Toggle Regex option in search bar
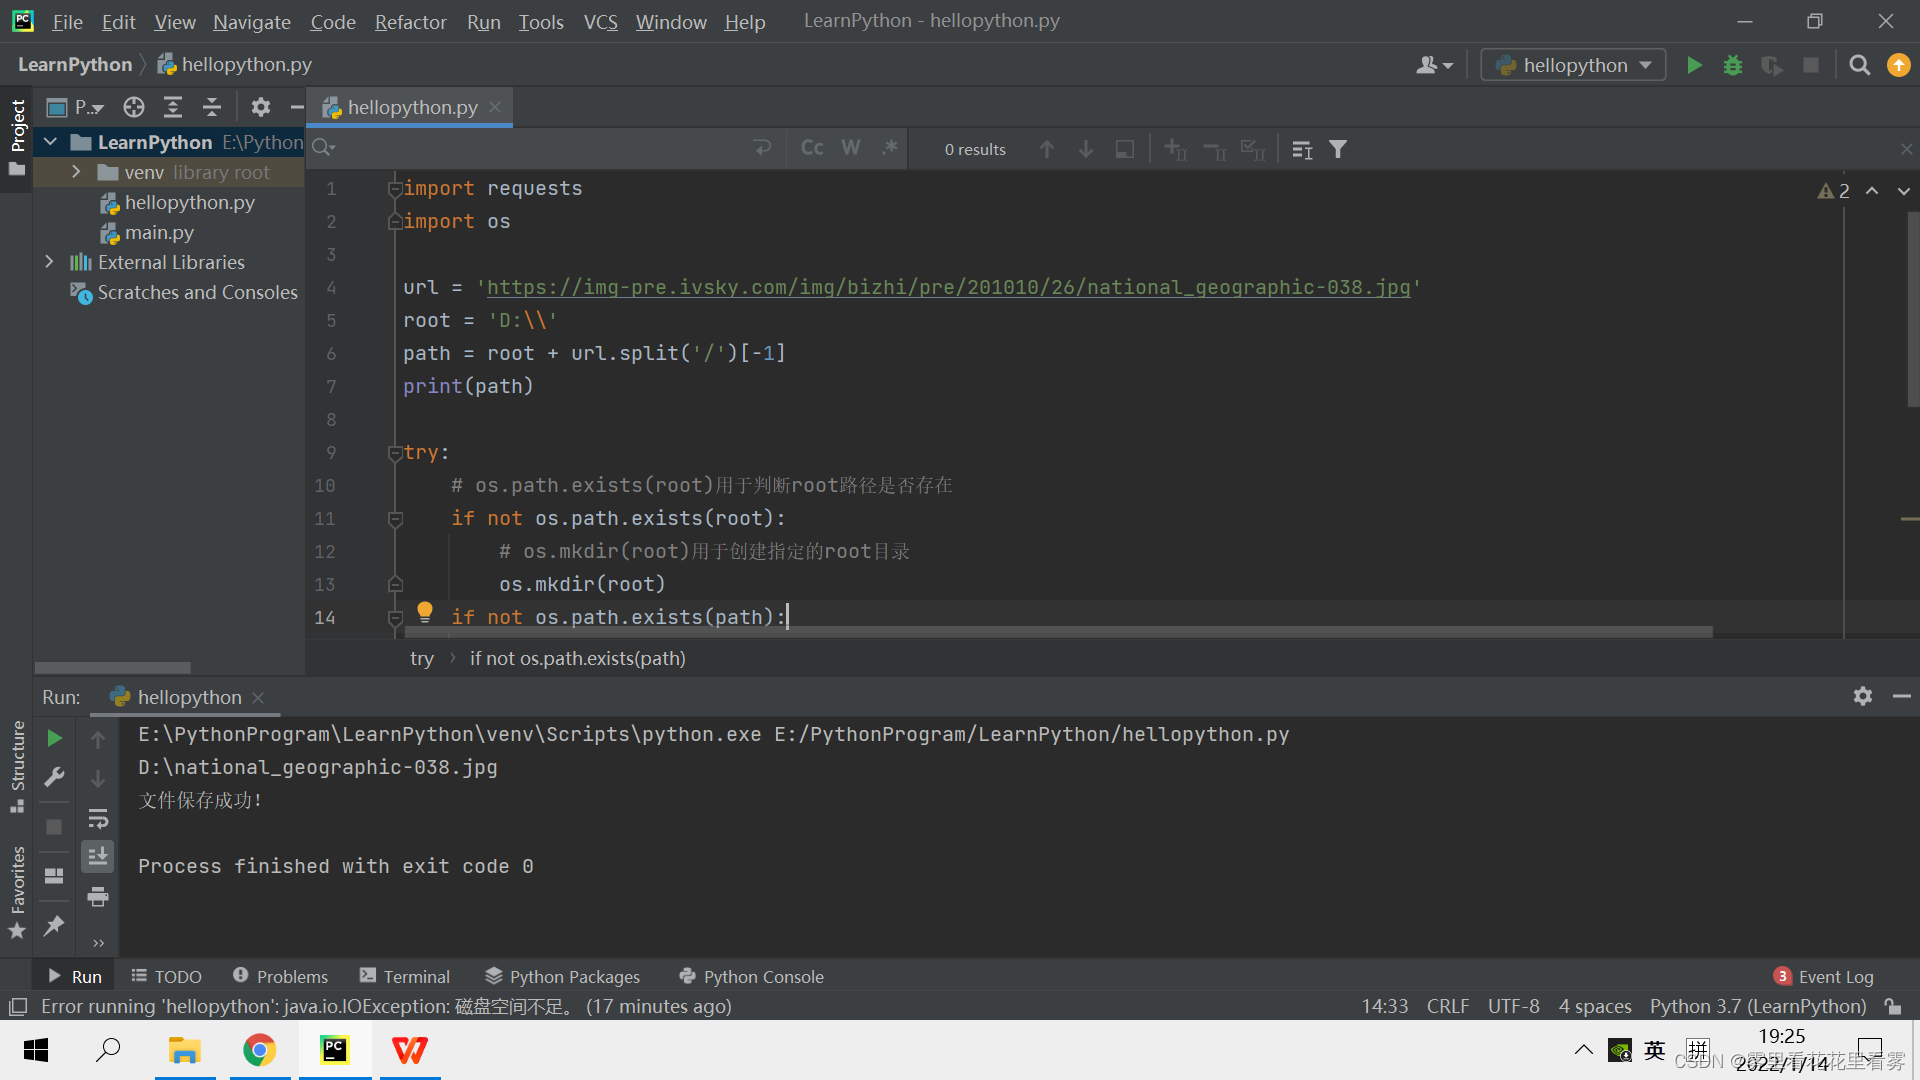 coord(889,148)
